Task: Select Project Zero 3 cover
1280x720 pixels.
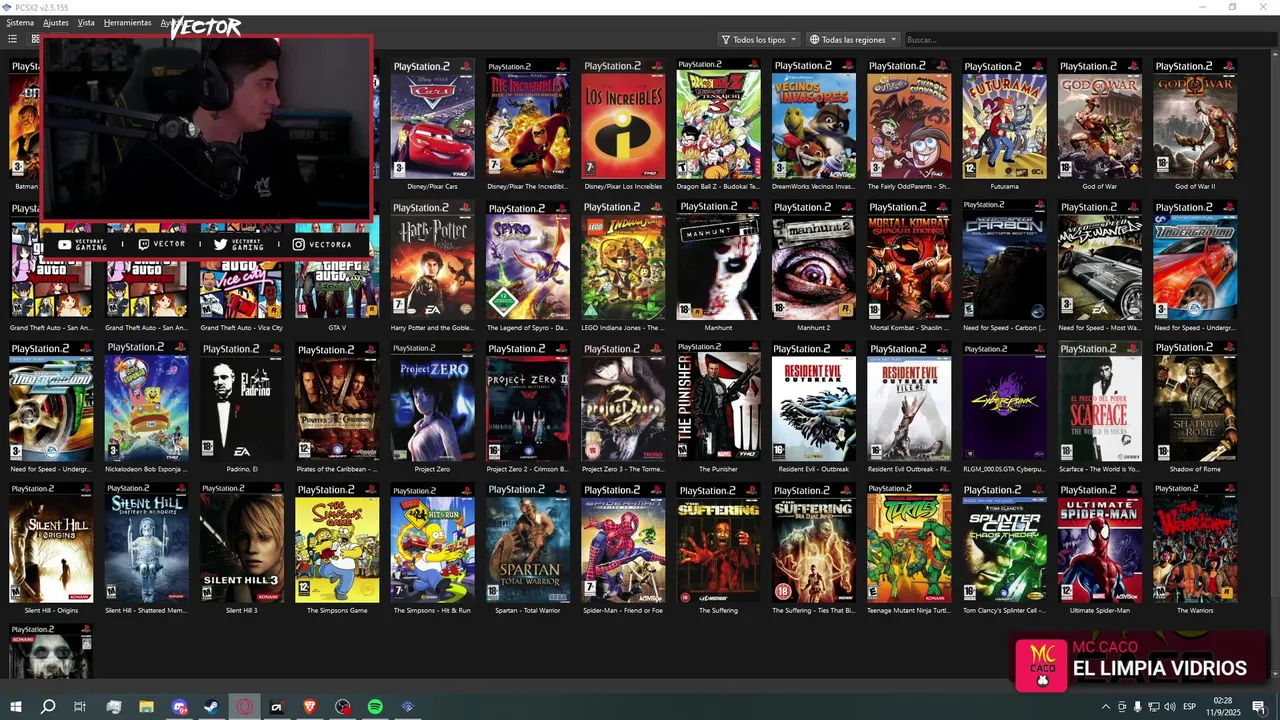Action: (623, 402)
